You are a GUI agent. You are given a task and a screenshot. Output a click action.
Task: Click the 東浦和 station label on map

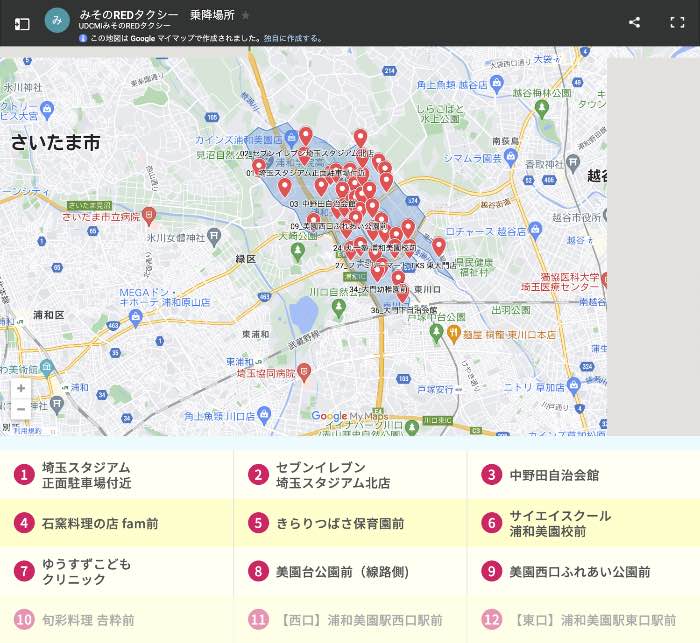(255, 334)
